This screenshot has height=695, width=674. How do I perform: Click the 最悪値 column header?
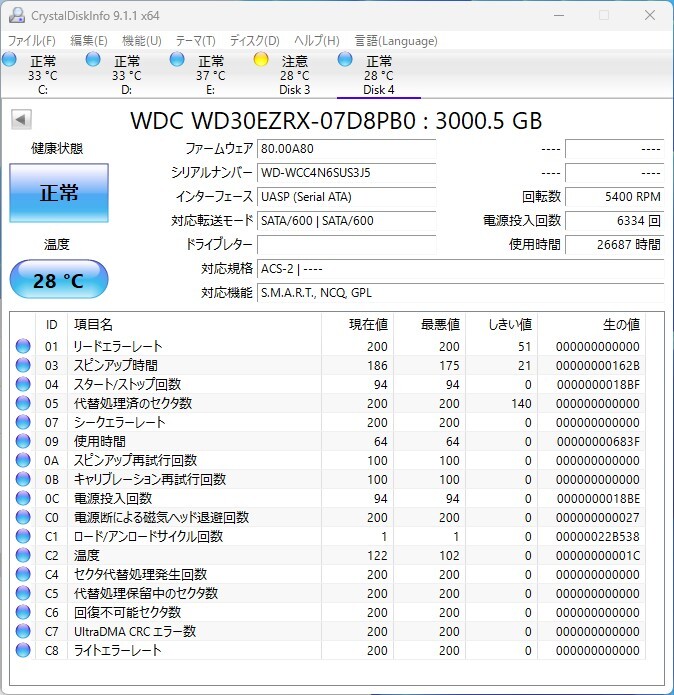(429, 324)
